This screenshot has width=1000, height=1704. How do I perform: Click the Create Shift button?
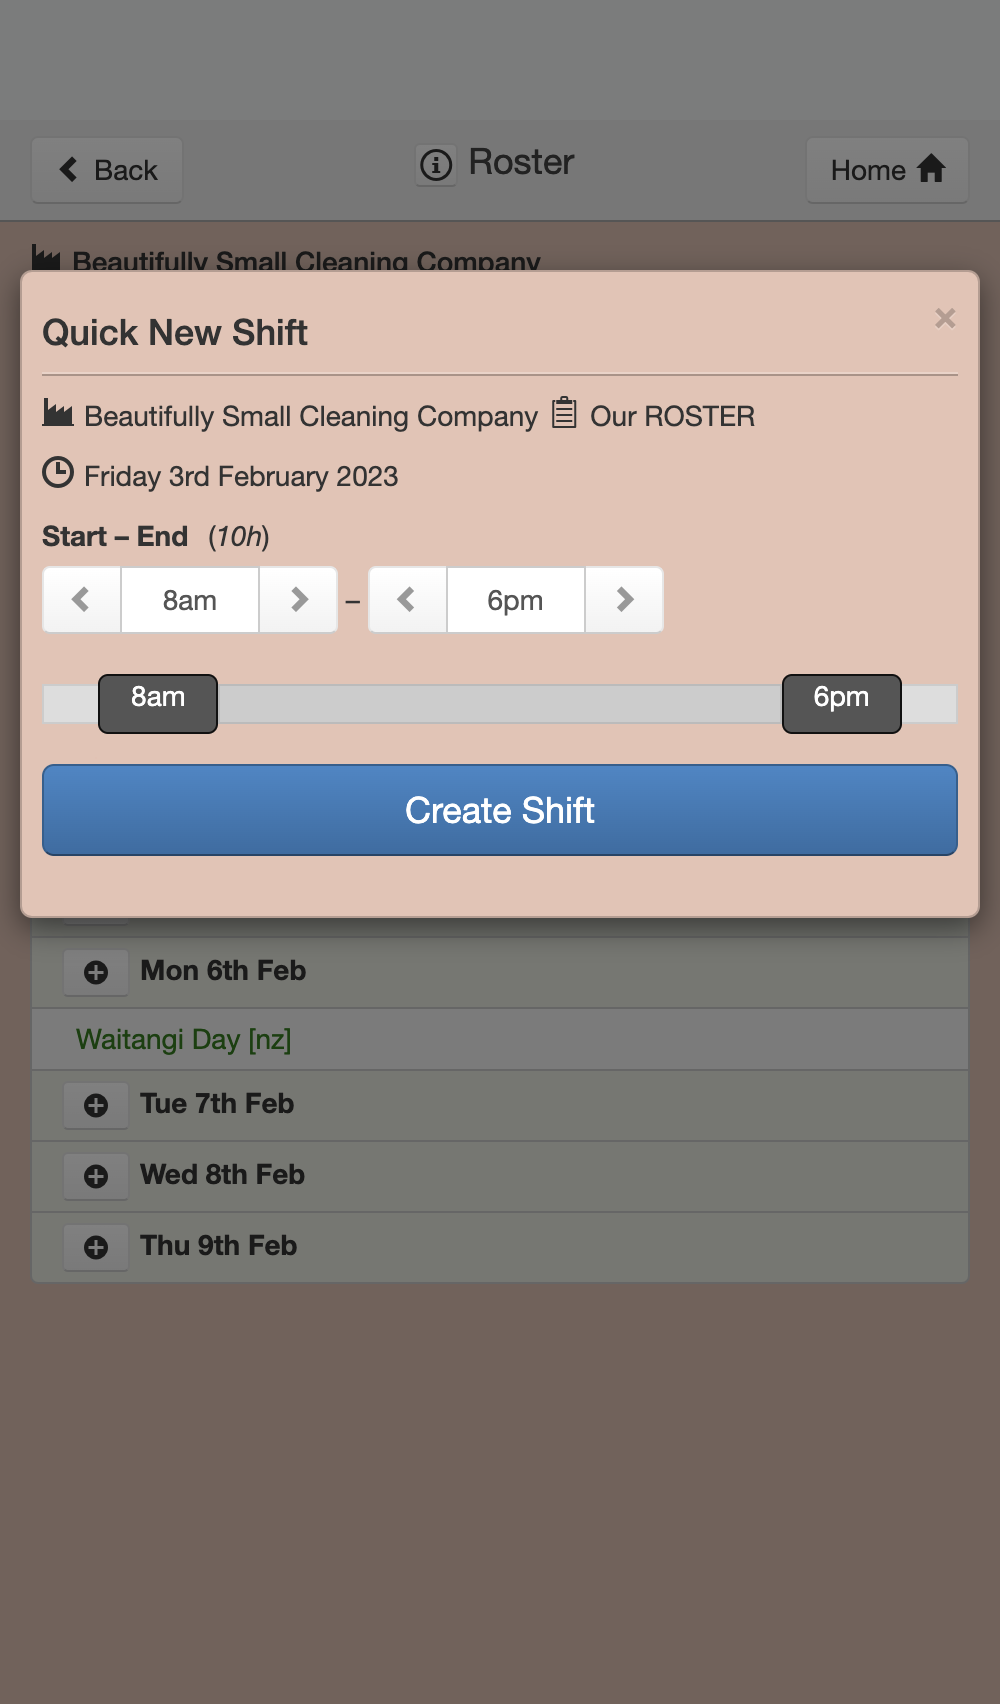pyautogui.click(x=500, y=810)
